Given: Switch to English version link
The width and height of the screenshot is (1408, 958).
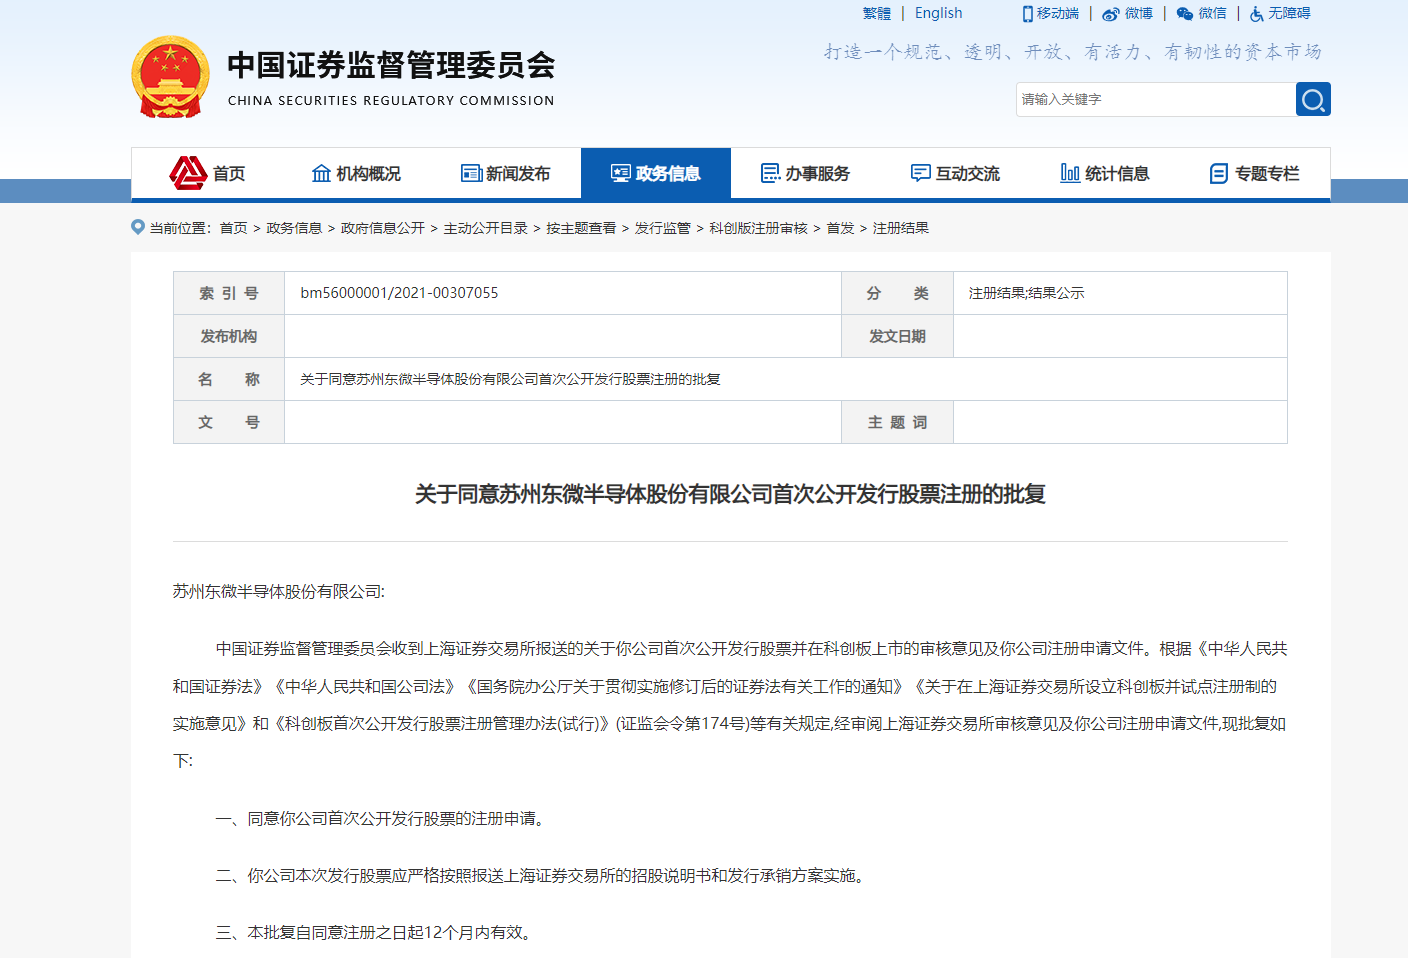Looking at the screenshot, I should [938, 13].
